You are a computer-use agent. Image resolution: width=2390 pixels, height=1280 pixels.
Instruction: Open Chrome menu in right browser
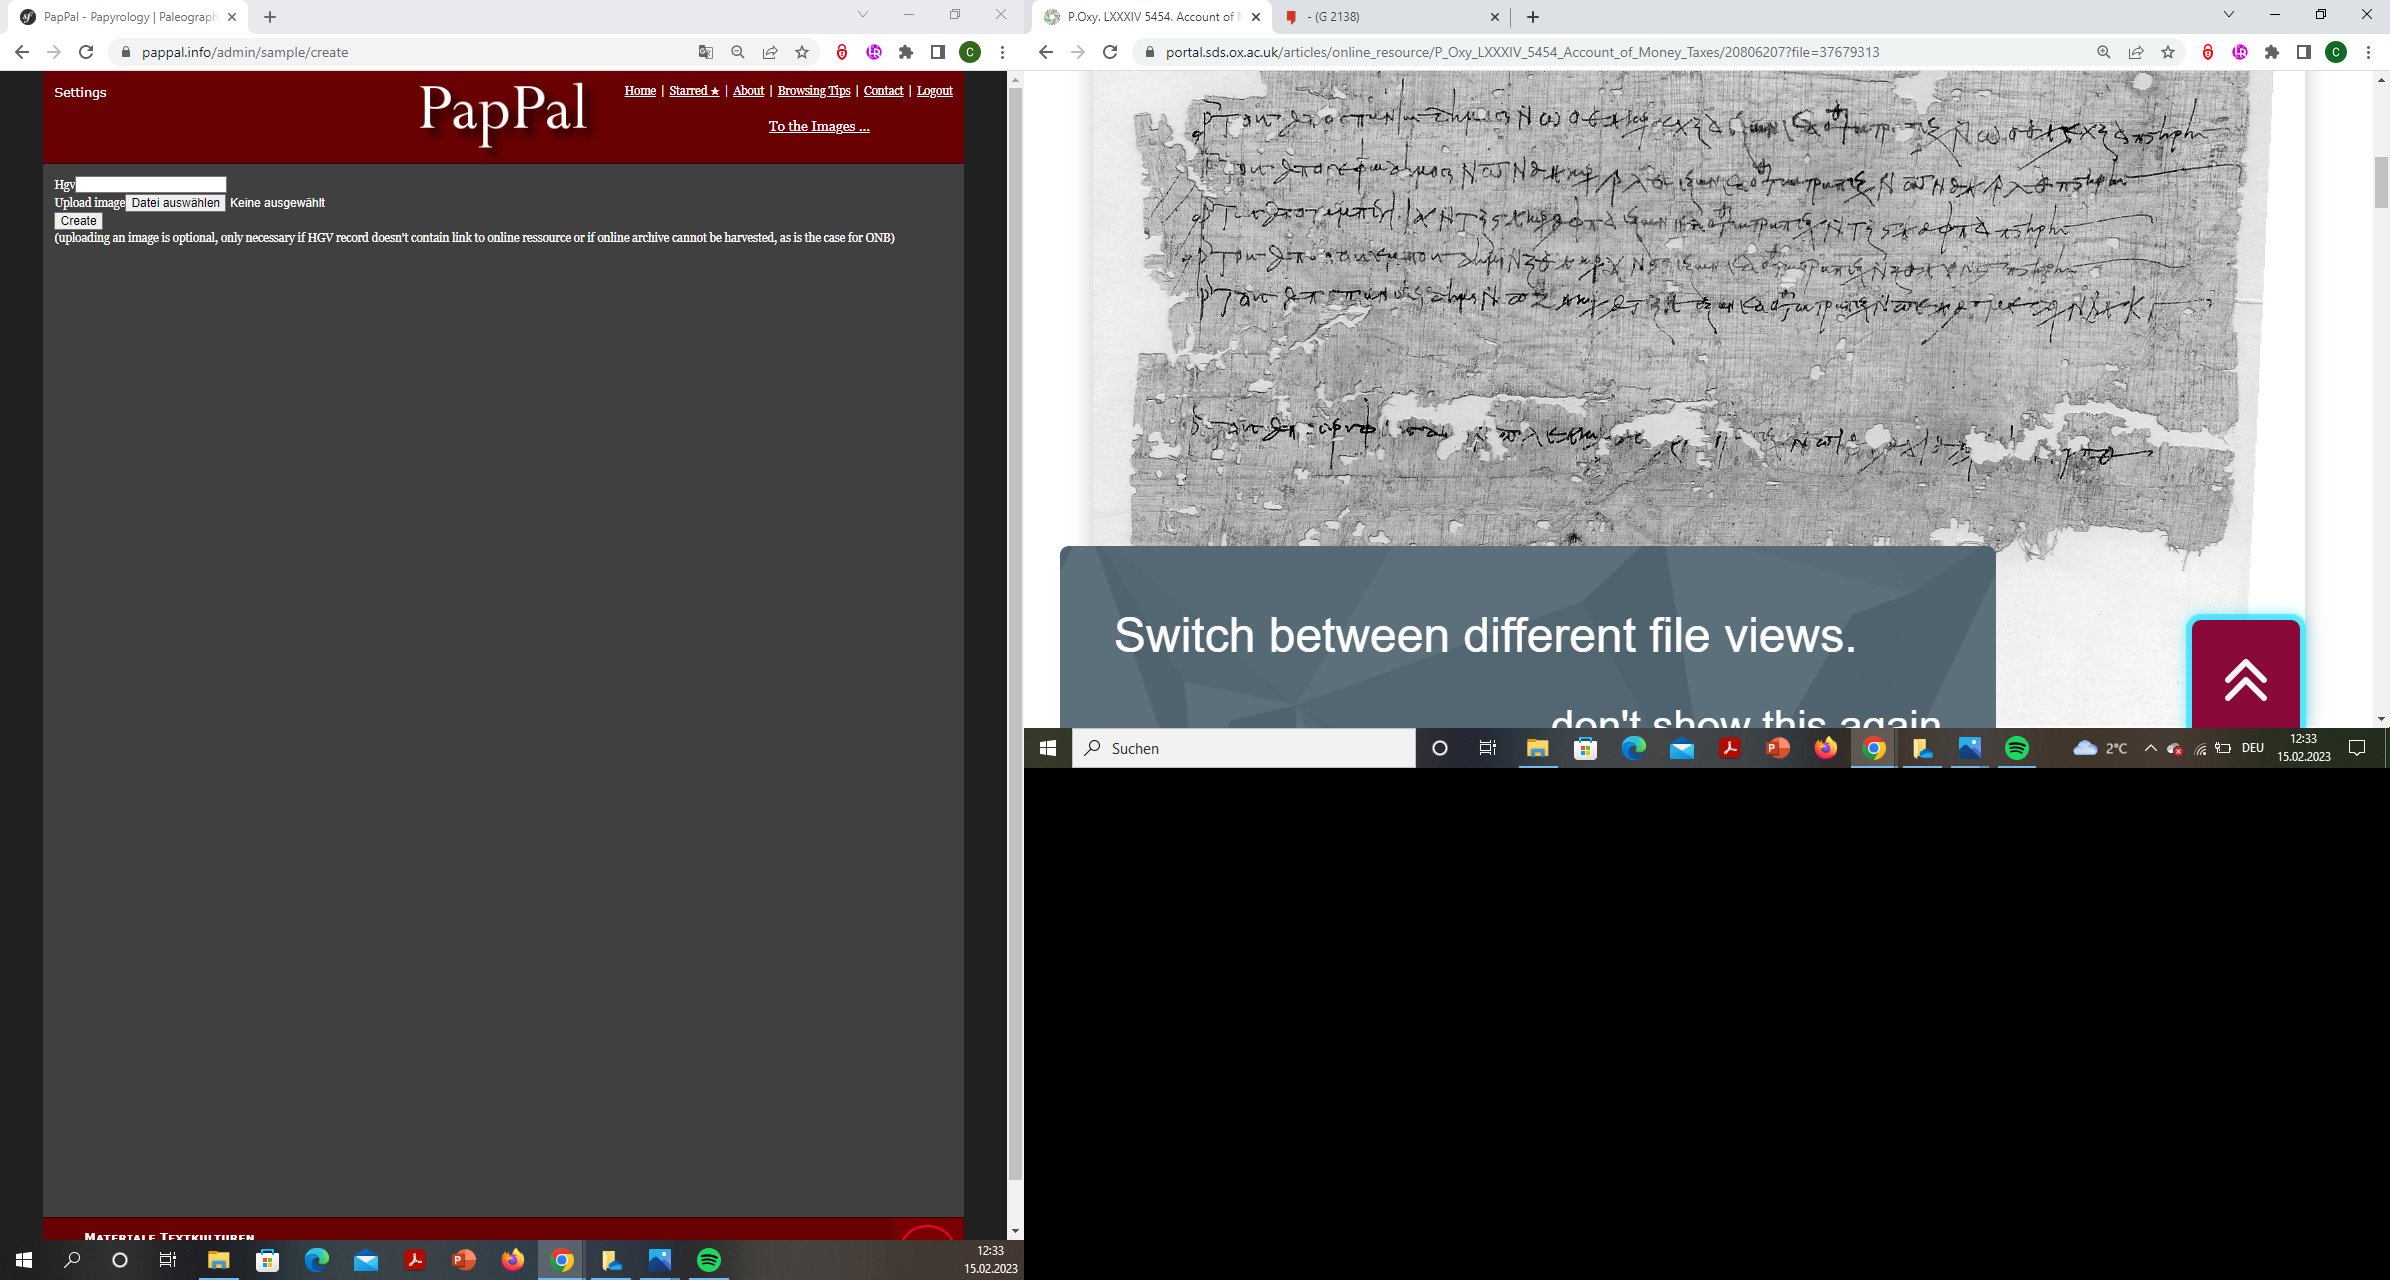[x=2368, y=52]
